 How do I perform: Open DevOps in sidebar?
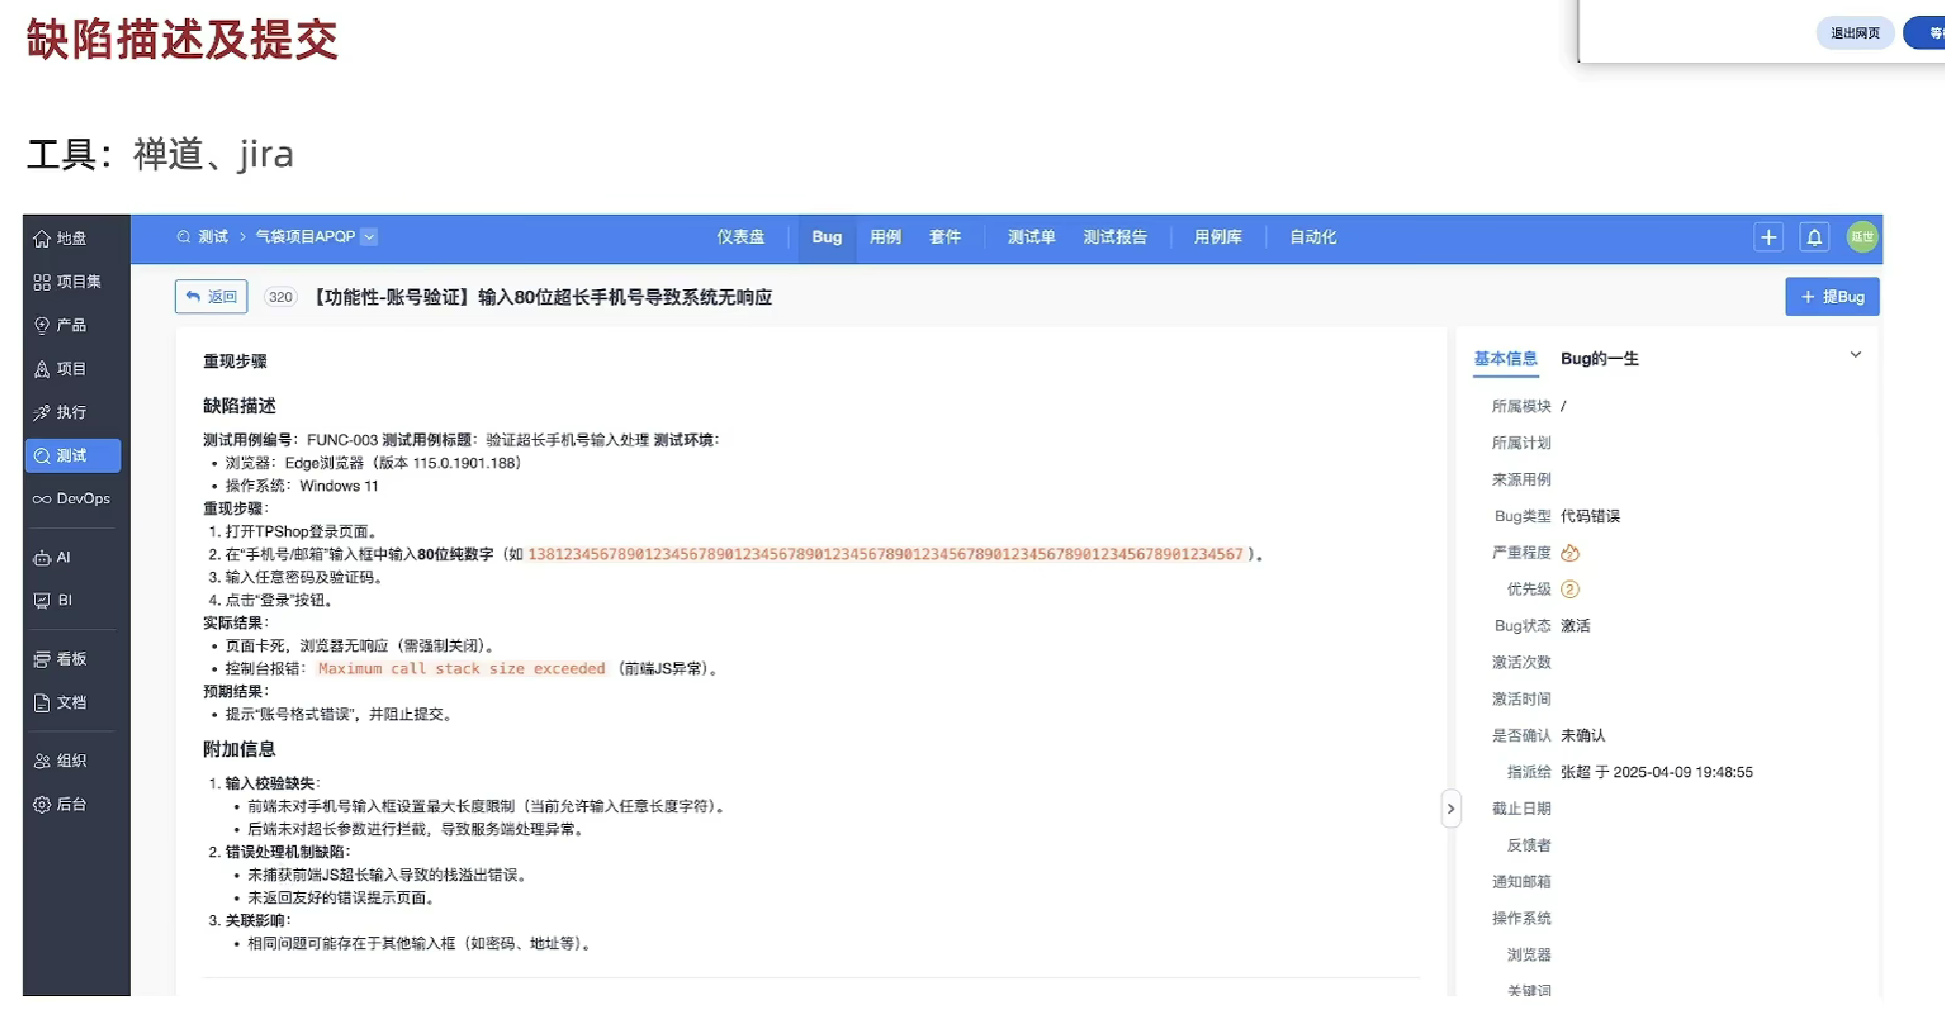click(x=71, y=498)
